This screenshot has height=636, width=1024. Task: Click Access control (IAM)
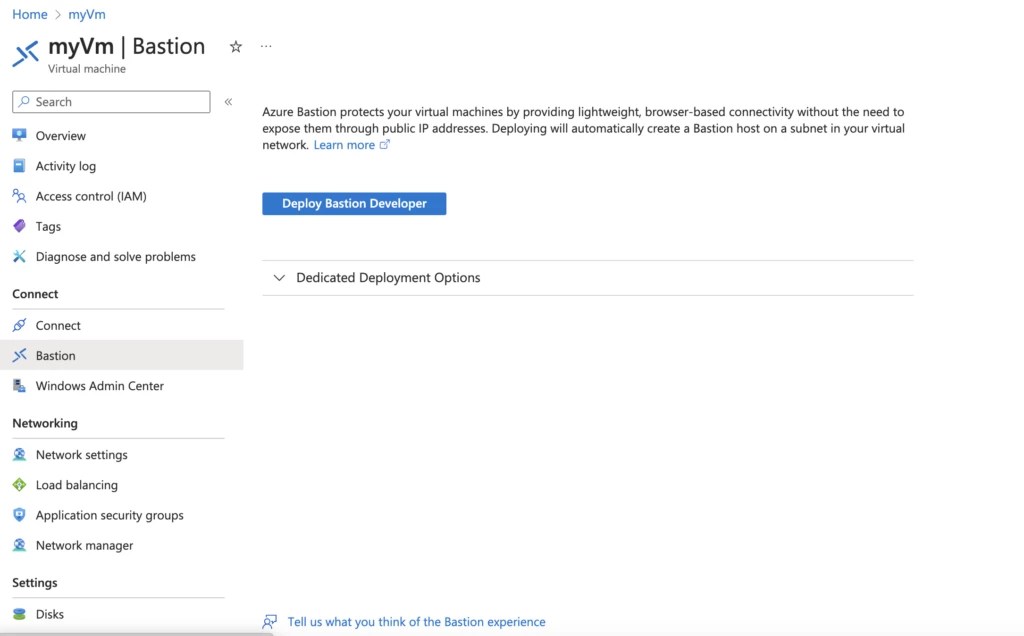click(90, 196)
